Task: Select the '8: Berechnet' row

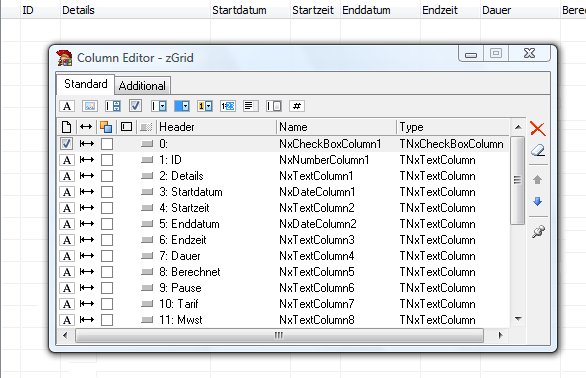Action: (283, 272)
